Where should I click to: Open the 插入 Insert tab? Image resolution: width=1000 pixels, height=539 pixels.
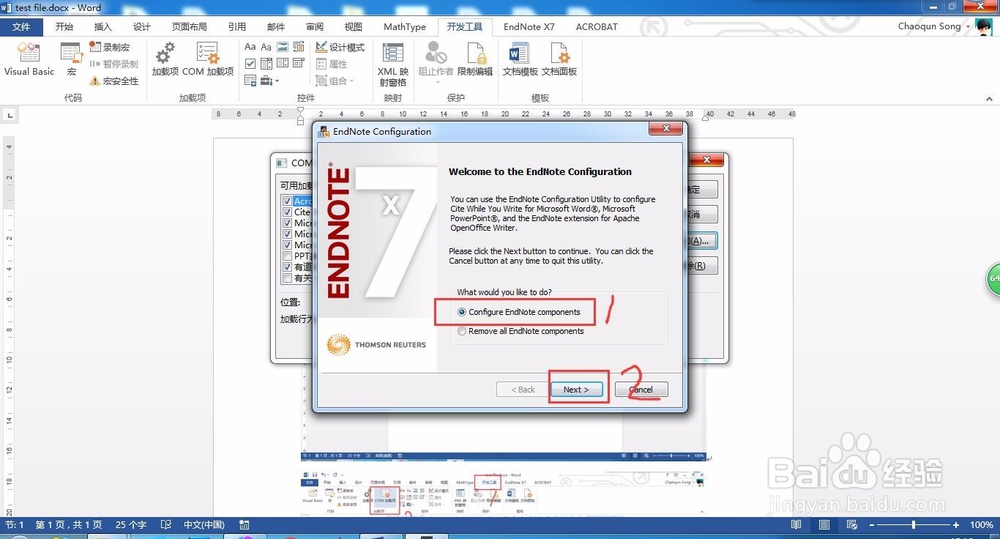103,27
